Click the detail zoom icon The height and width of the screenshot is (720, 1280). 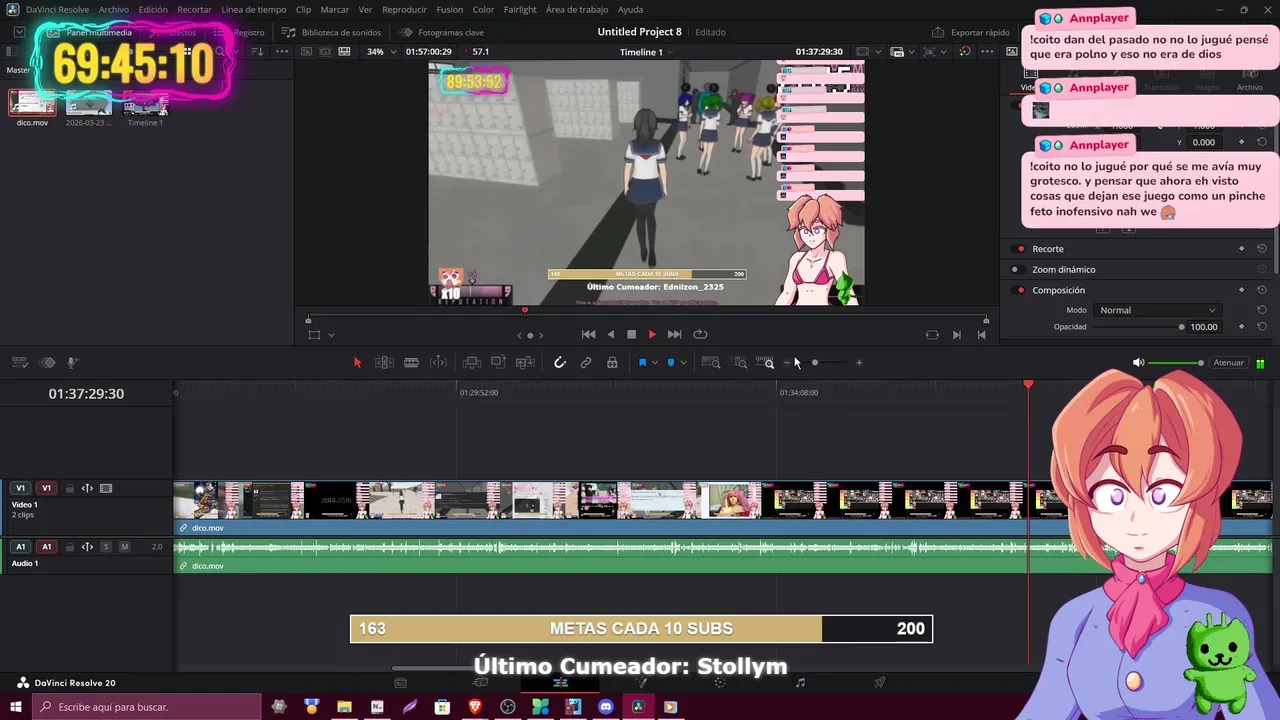pyautogui.click(x=740, y=363)
